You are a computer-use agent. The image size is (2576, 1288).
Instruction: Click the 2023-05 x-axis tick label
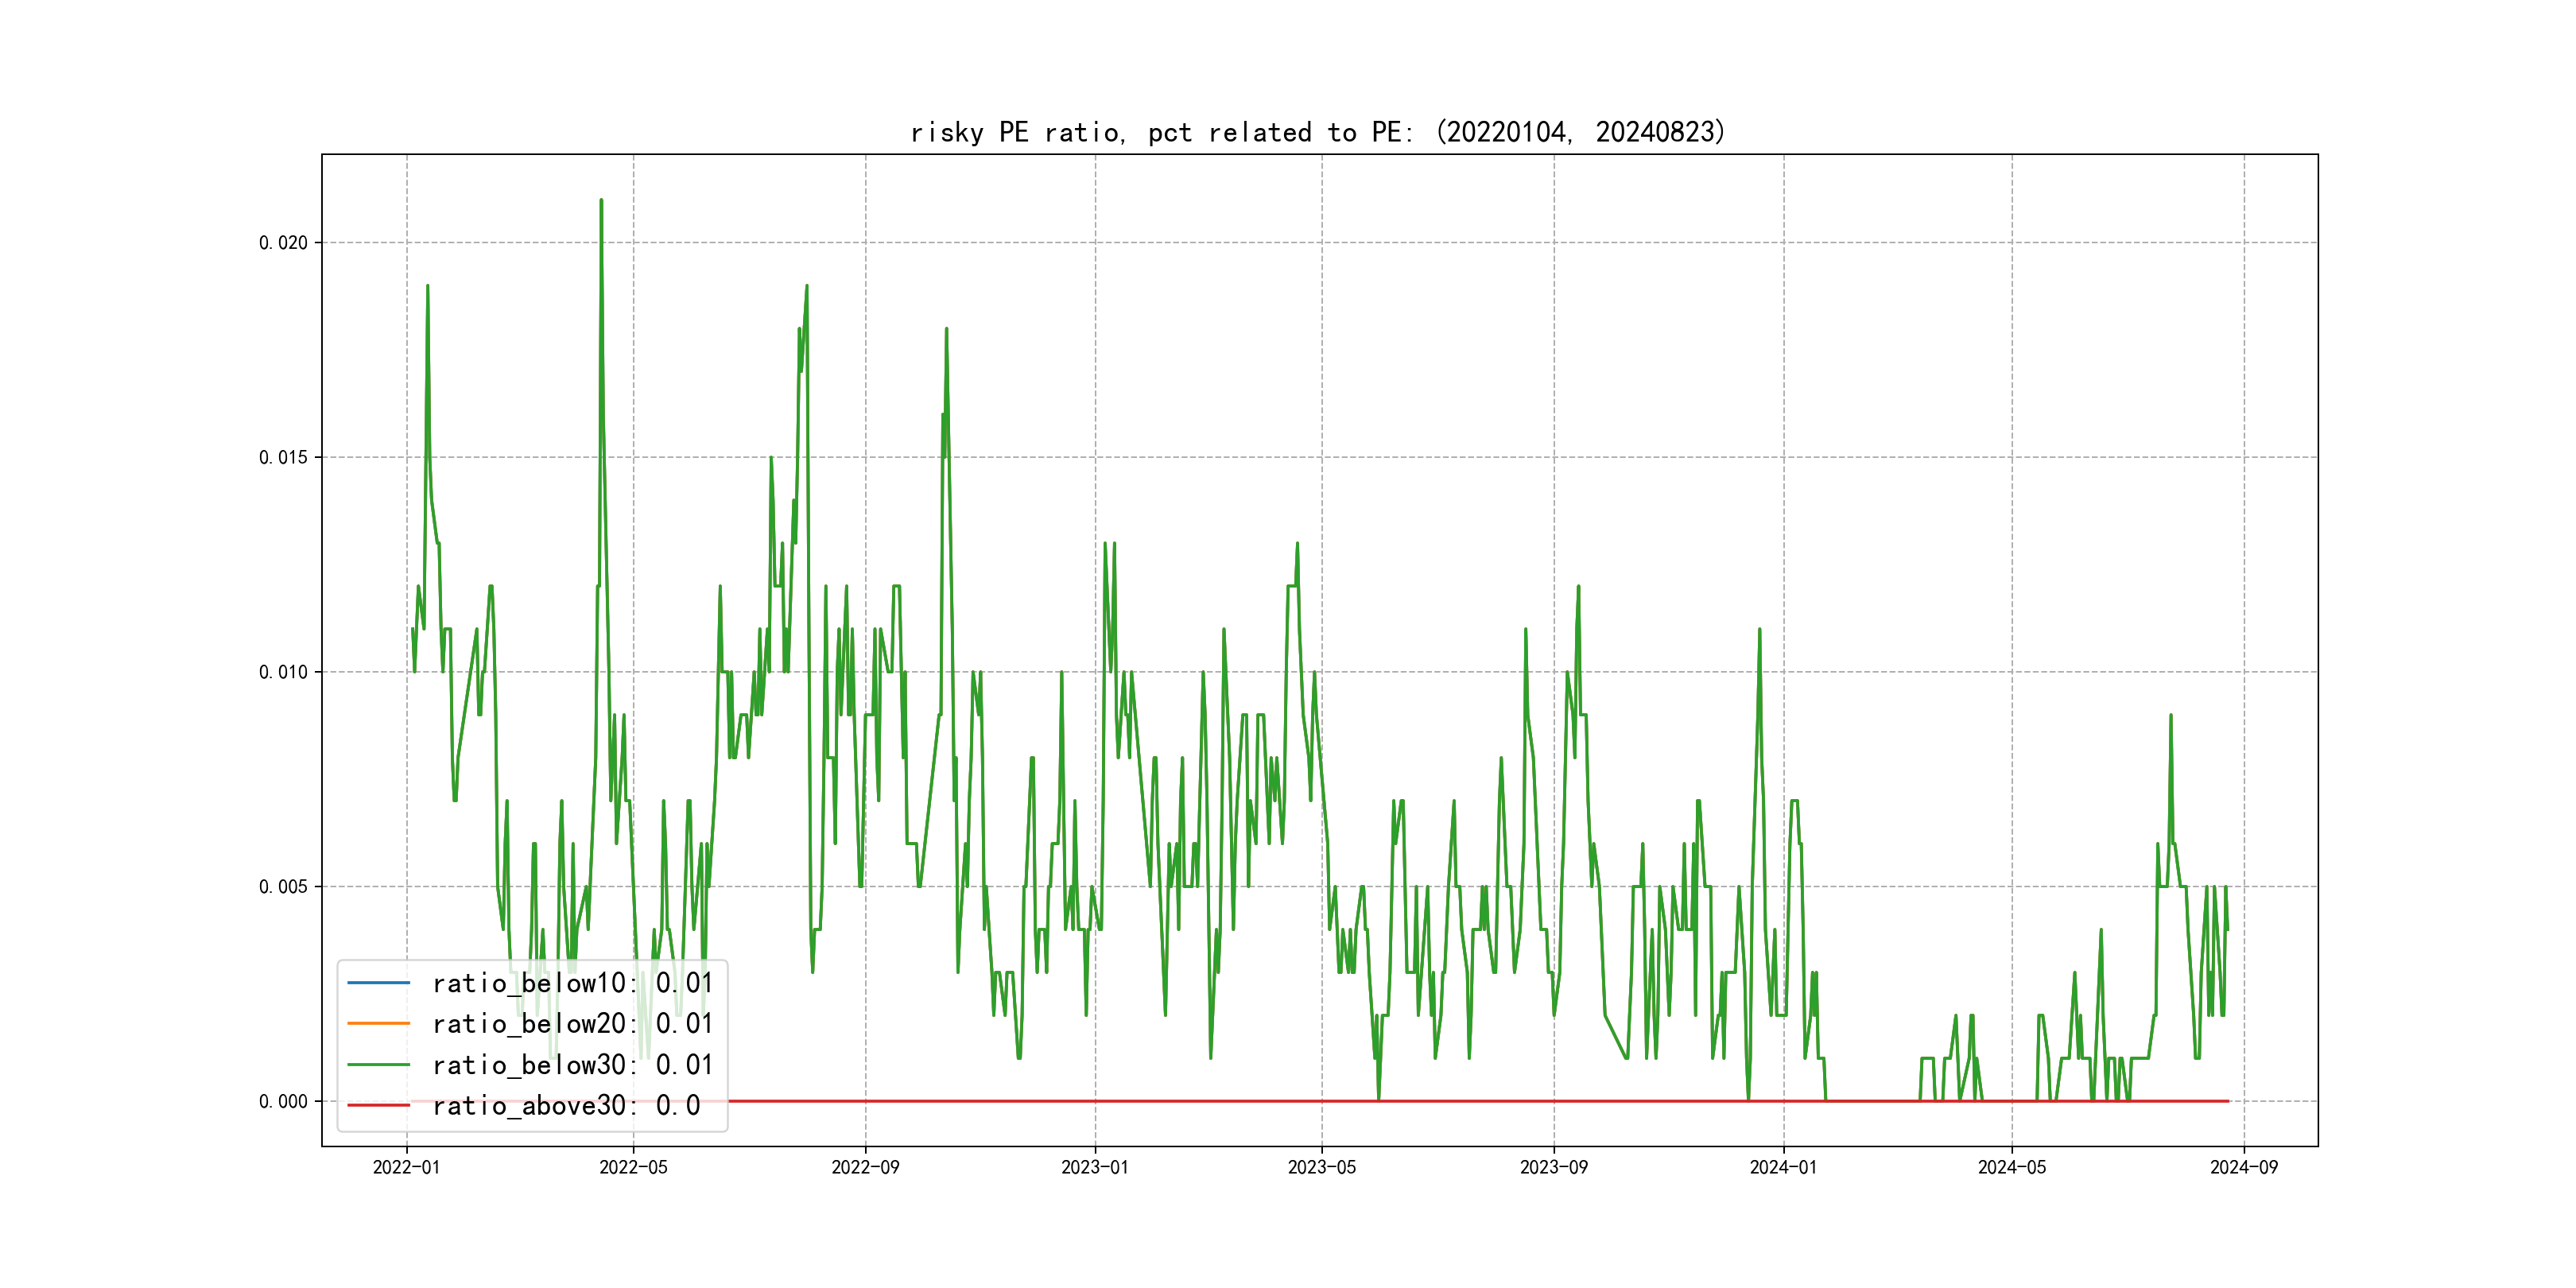(x=1321, y=1167)
